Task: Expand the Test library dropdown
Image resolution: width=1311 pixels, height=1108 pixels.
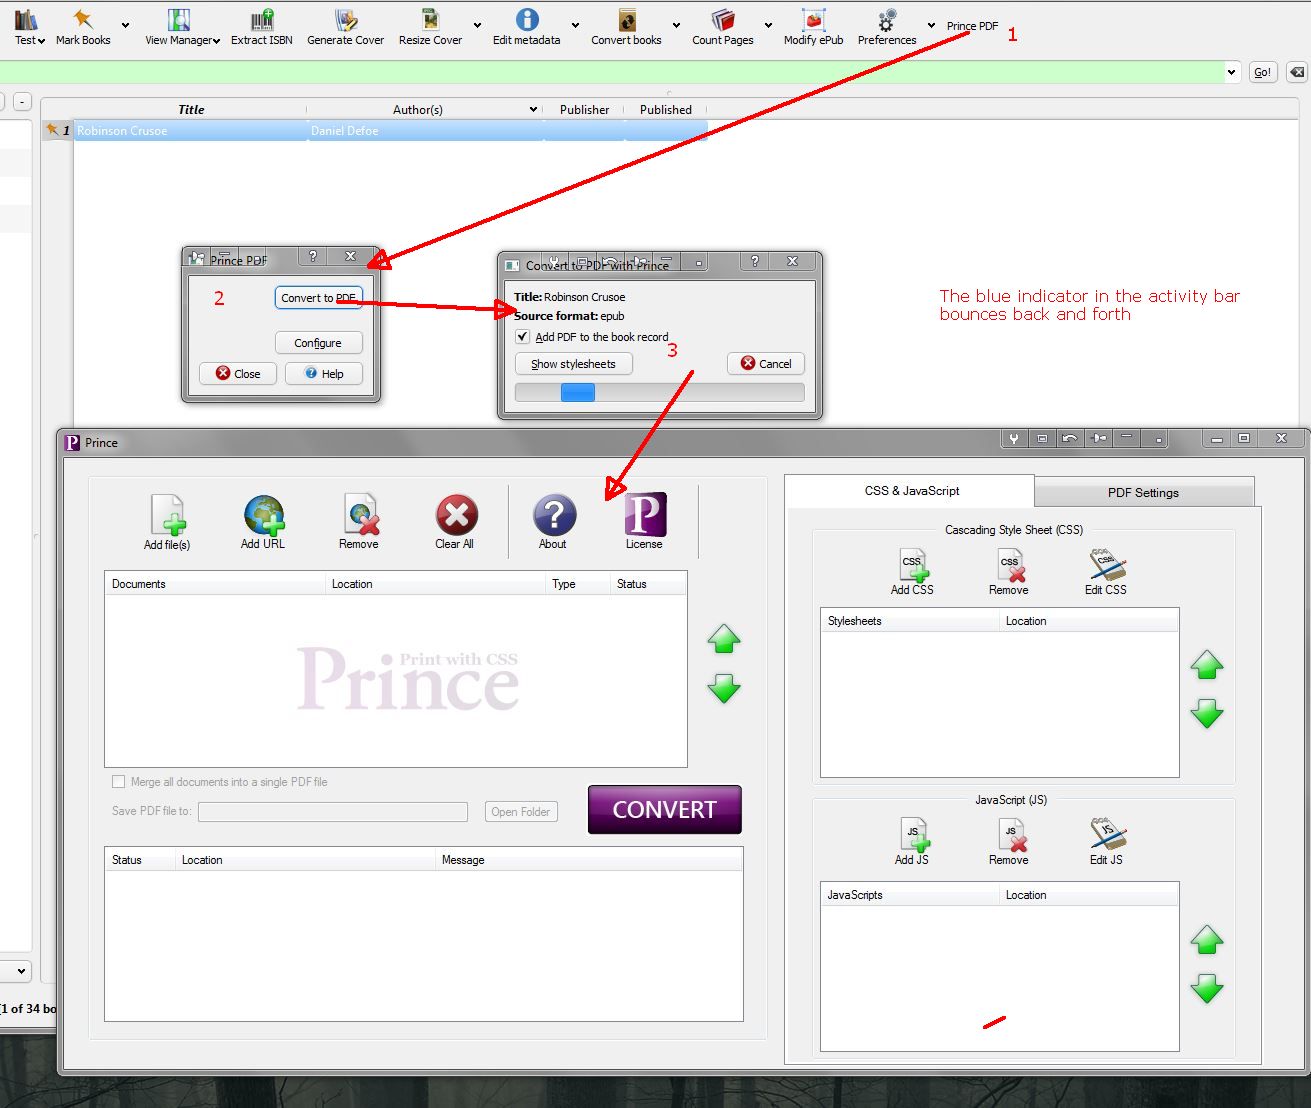Action: pos(41,41)
